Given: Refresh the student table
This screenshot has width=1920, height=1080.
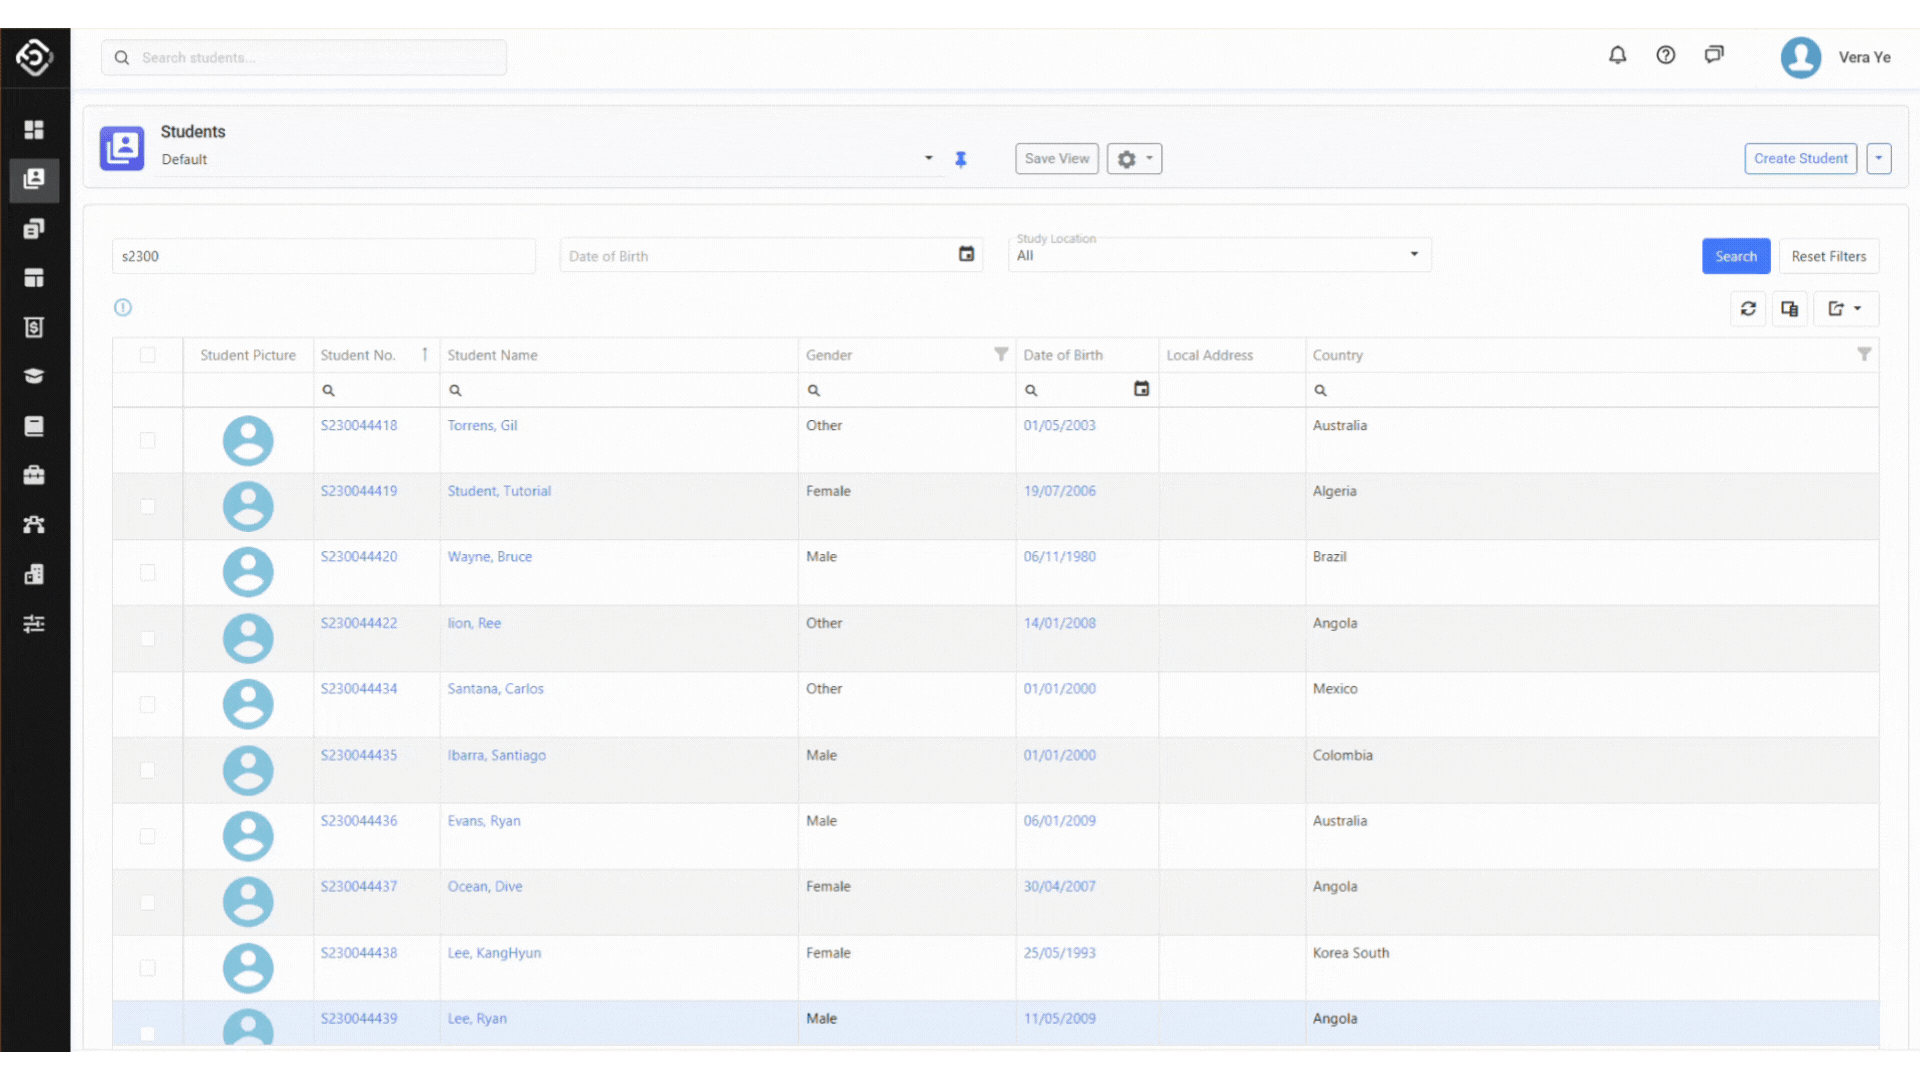Looking at the screenshot, I should click(x=1748, y=309).
